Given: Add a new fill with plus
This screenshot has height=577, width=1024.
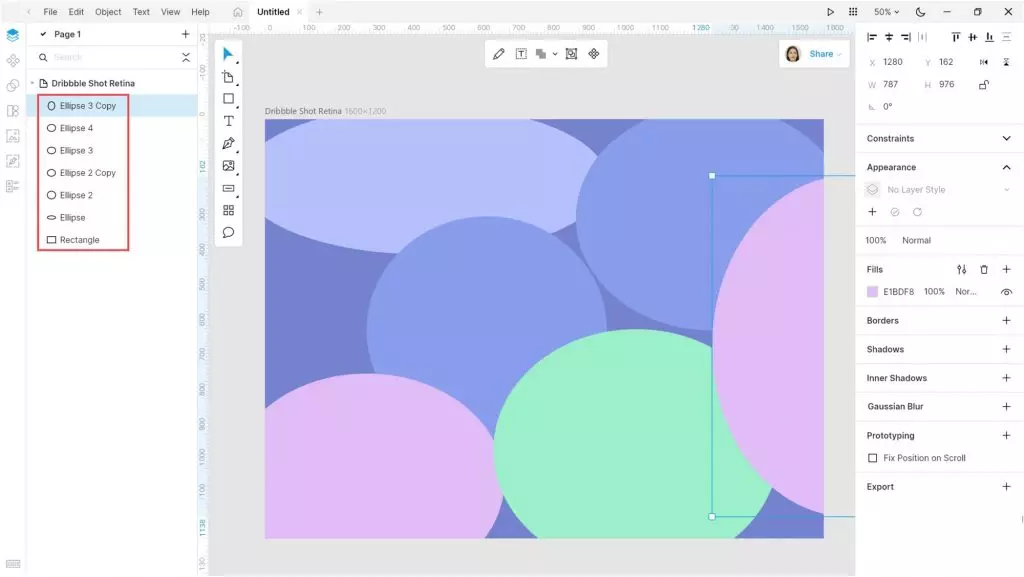Looking at the screenshot, I should click(1006, 270).
